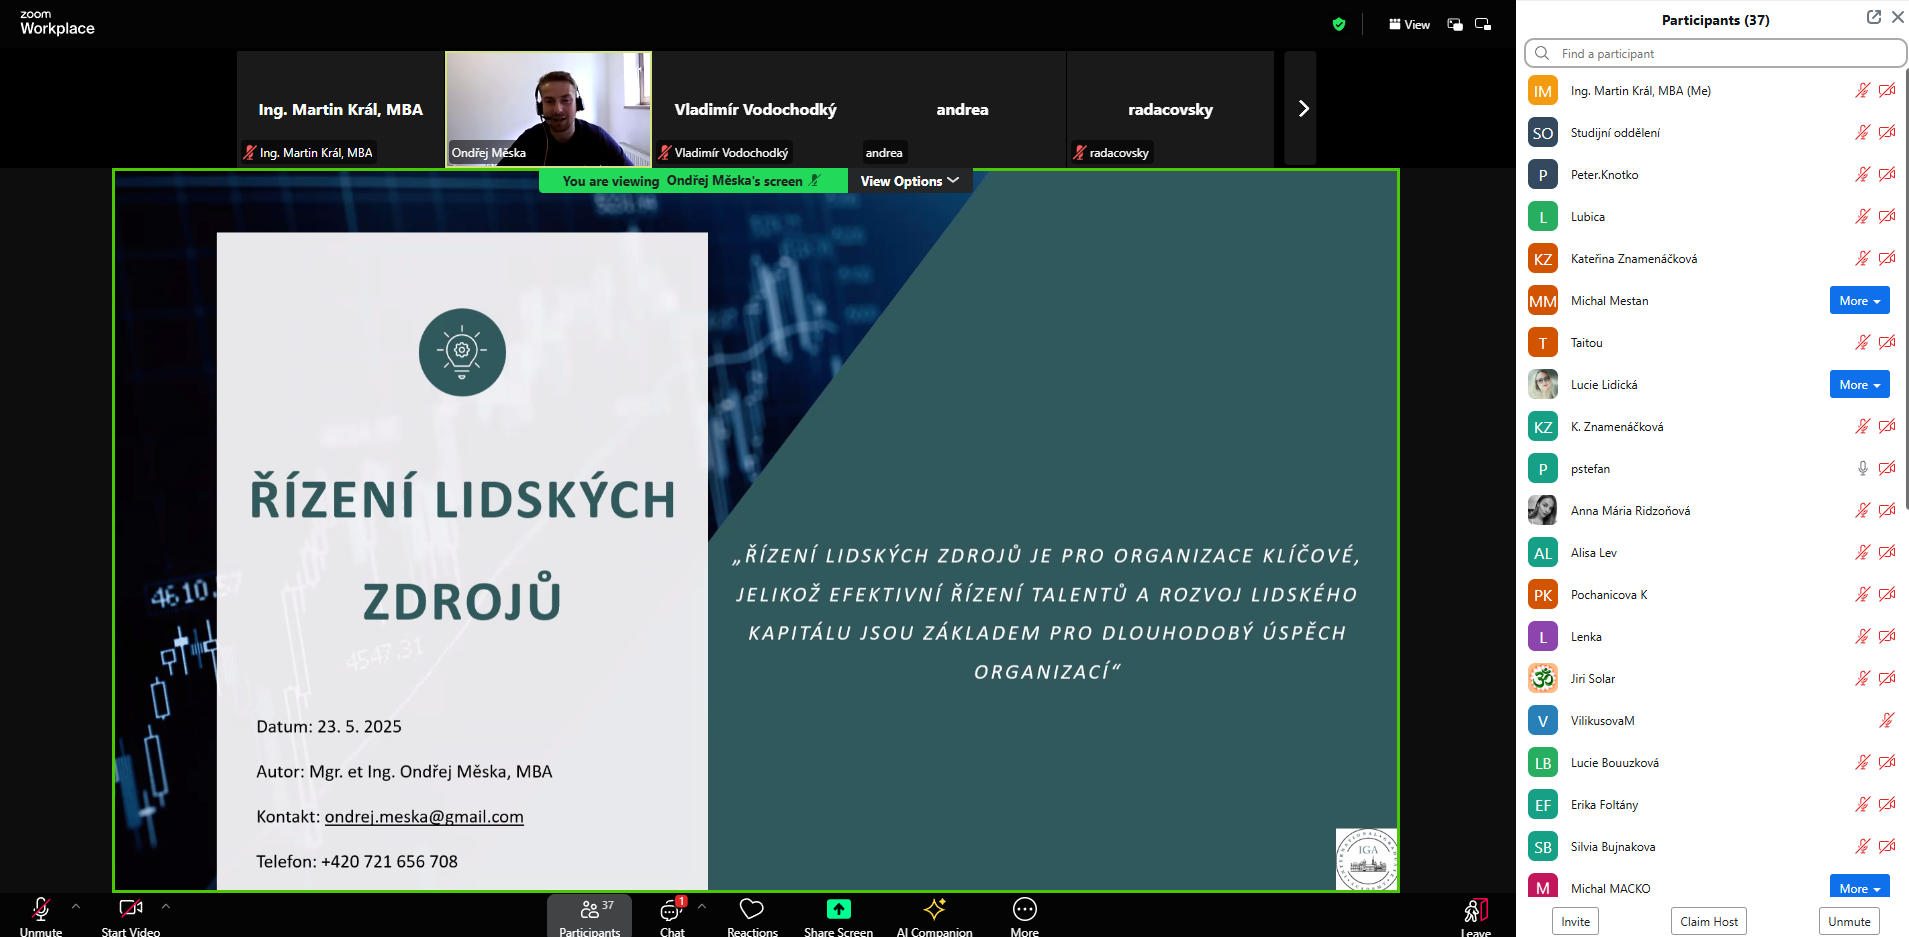Toggle camera with Start Video
The image size is (1909, 937).
tap(130, 911)
